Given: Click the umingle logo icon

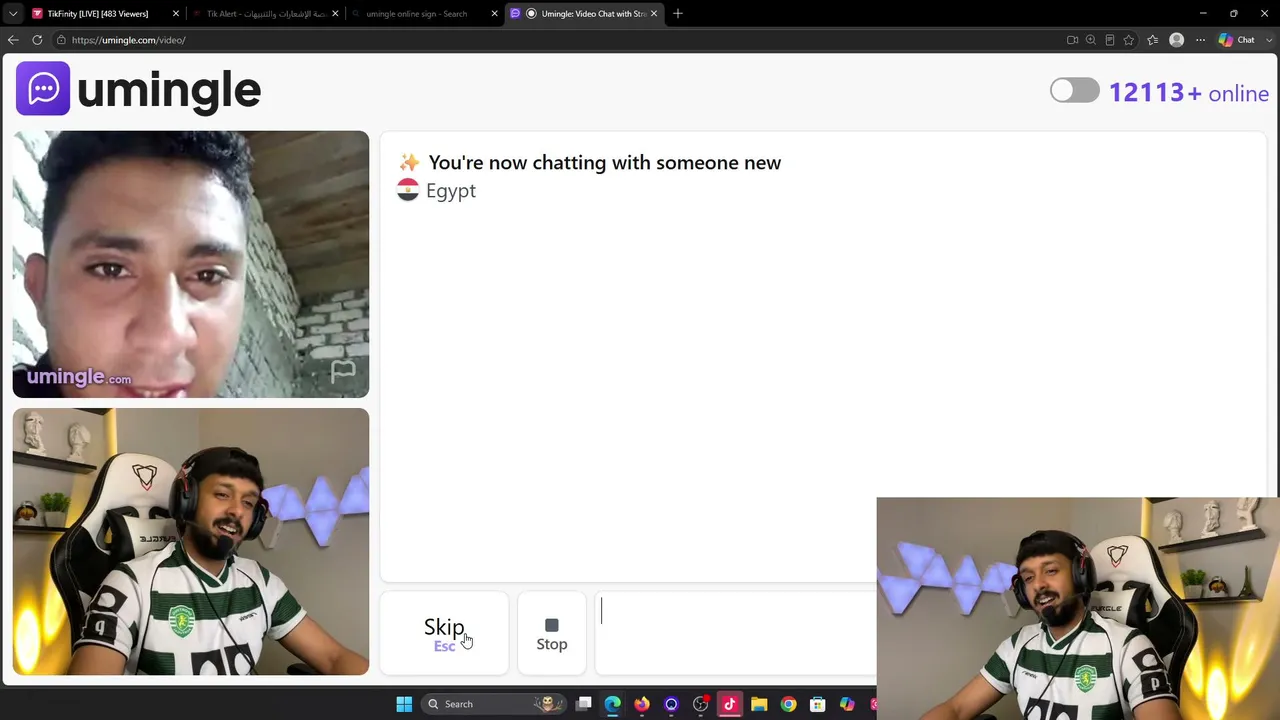Looking at the screenshot, I should [43, 89].
